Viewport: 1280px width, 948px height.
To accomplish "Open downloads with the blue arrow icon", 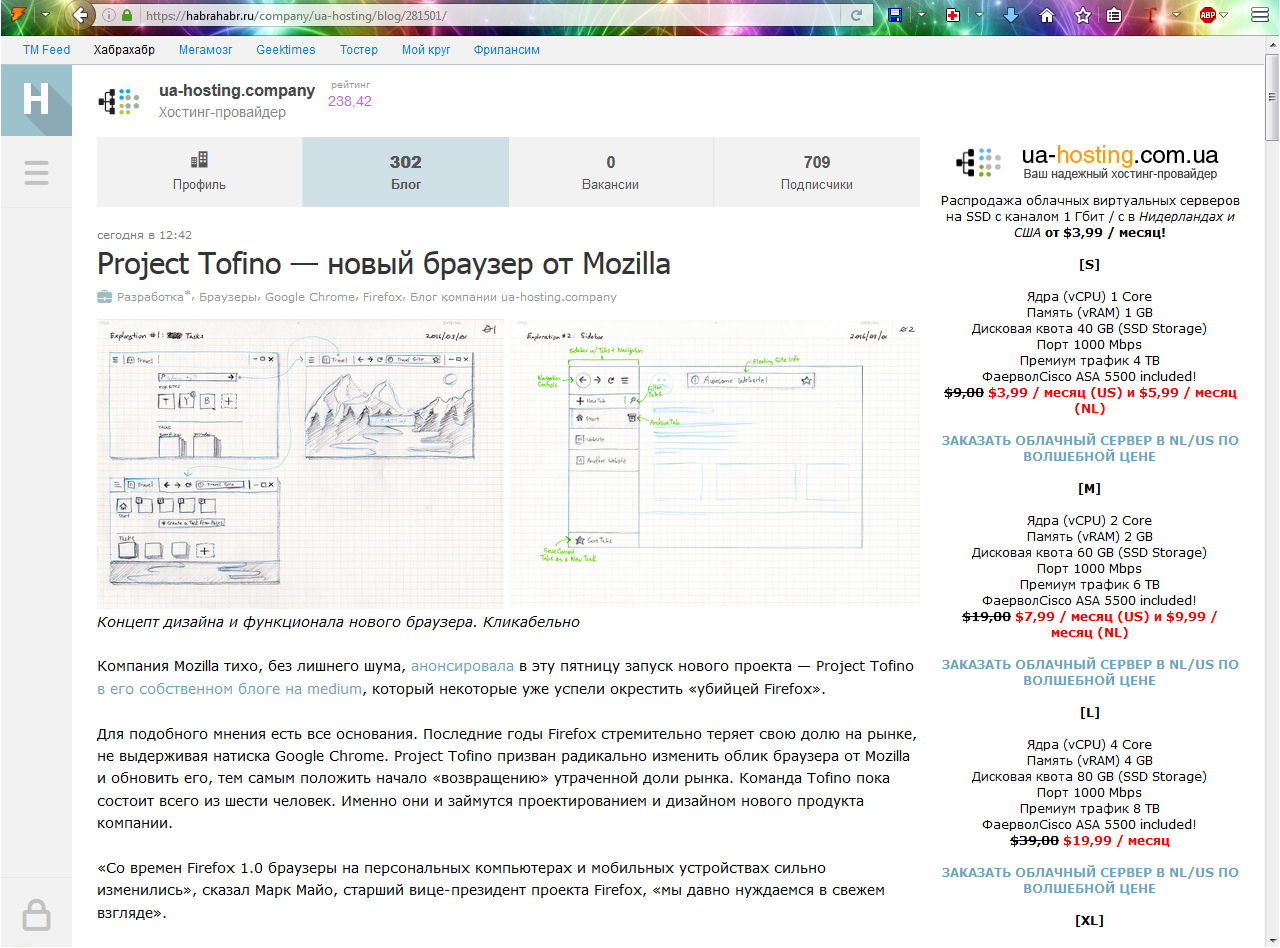I will click(1011, 16).
